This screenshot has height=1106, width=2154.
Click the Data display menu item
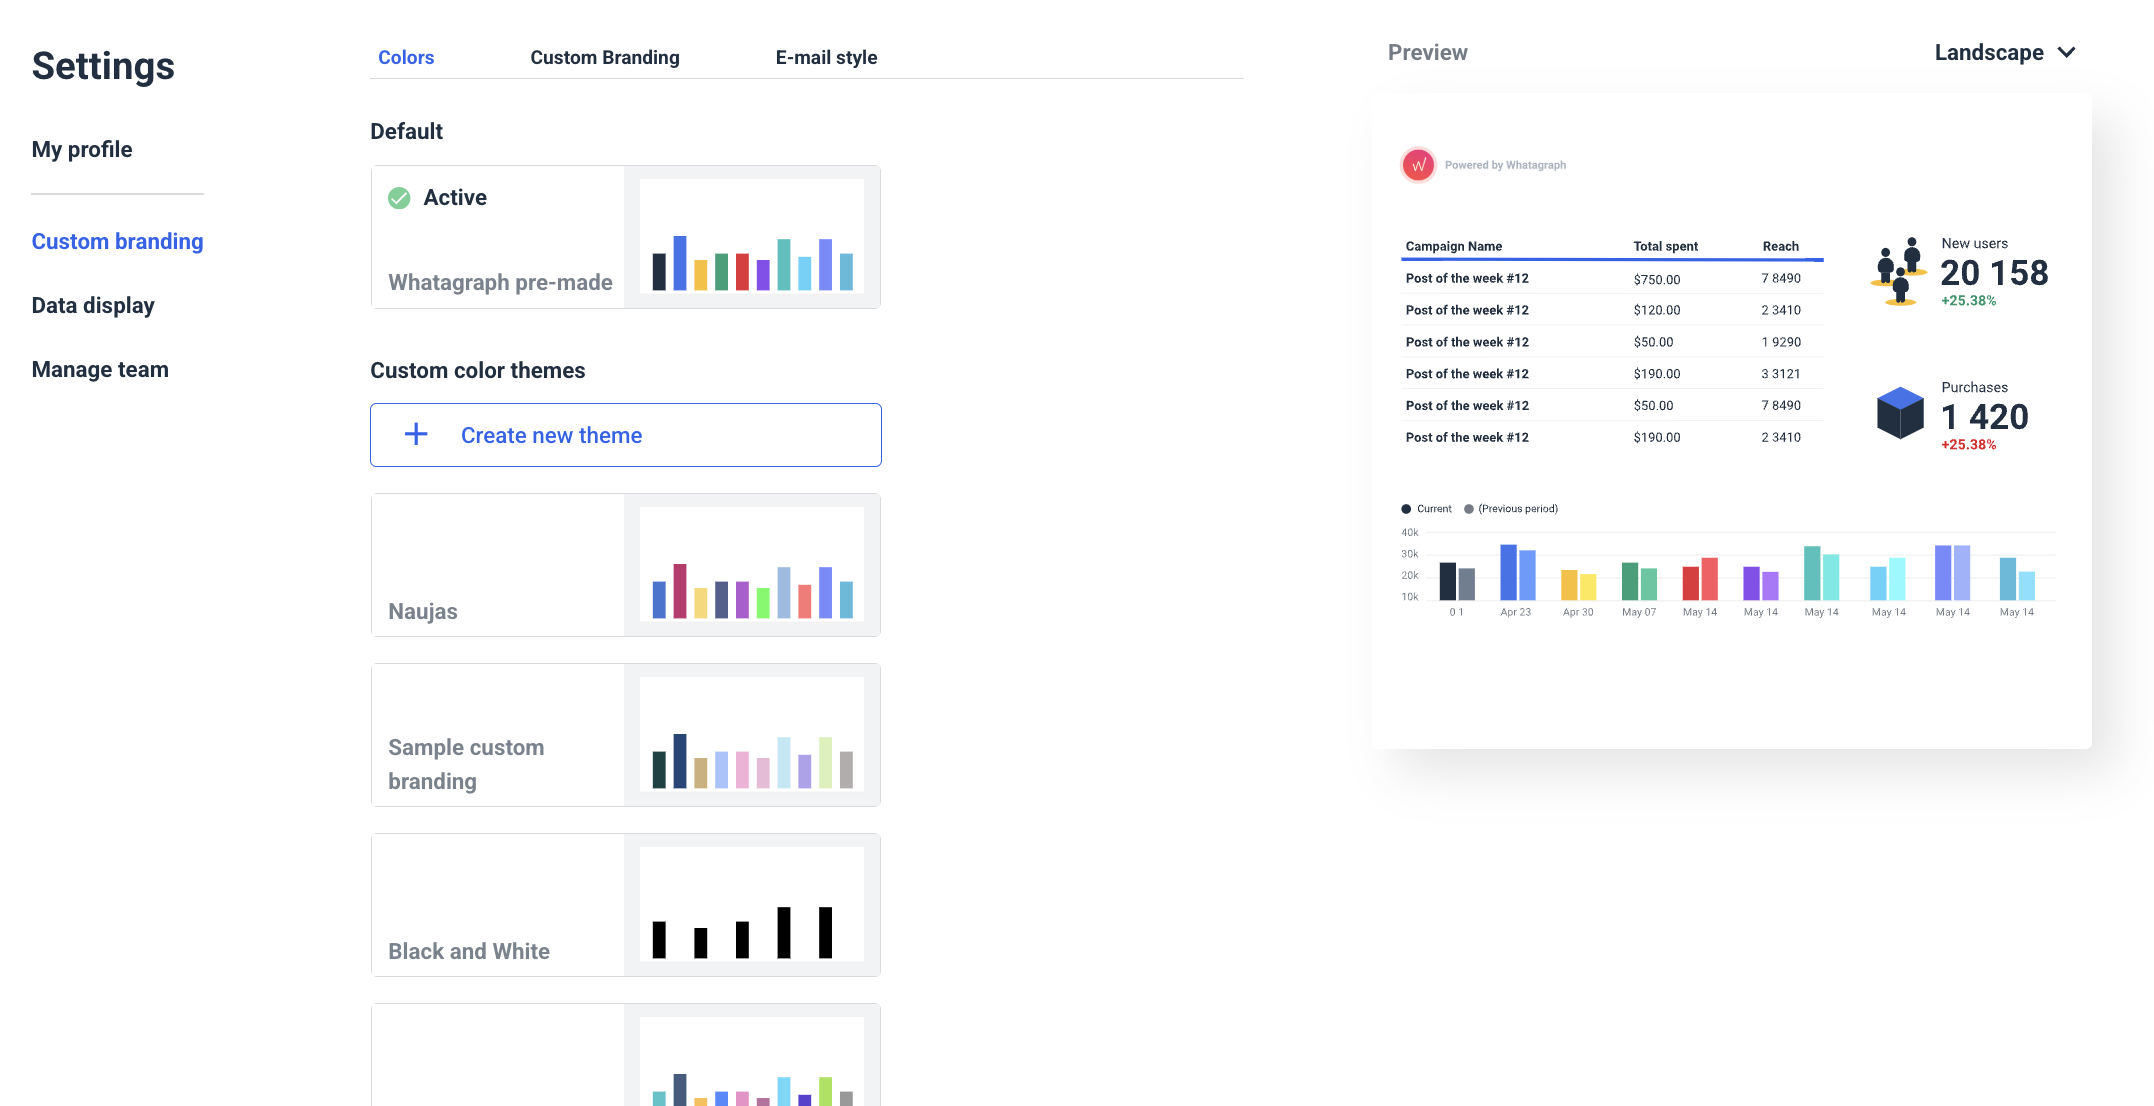[x=92, y=305]
